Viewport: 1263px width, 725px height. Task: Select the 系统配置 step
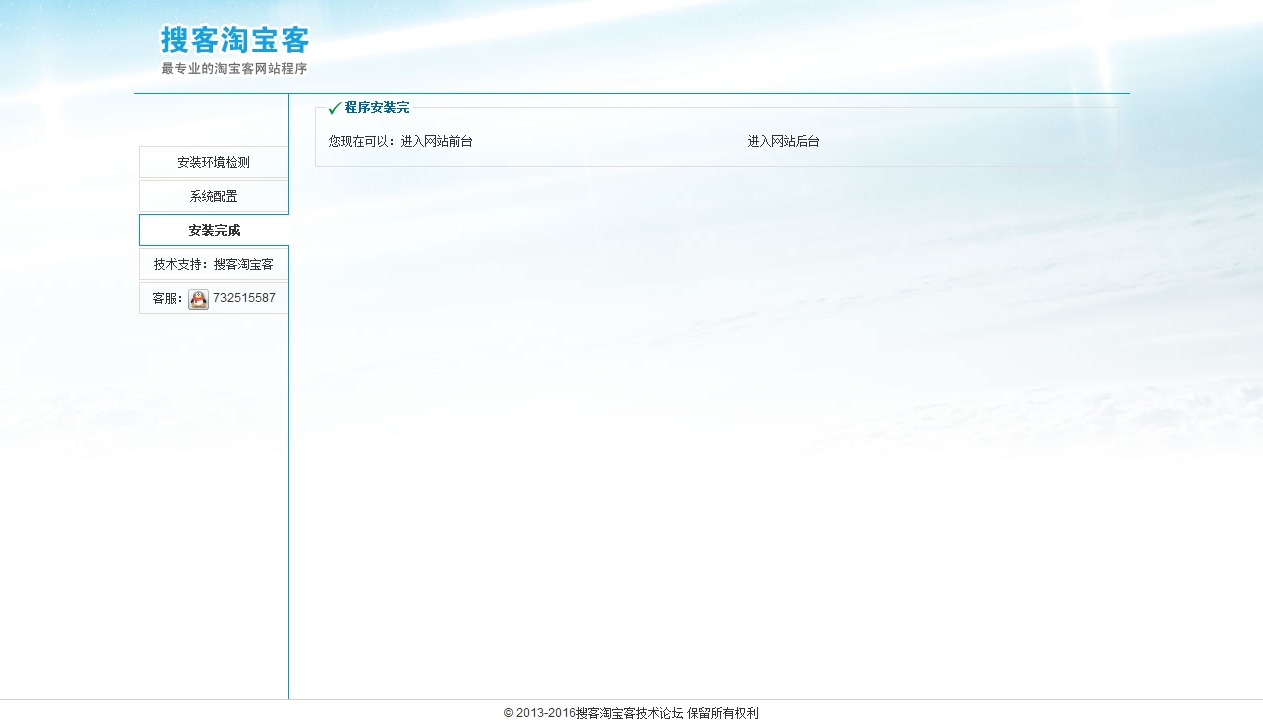coord(213,196)
